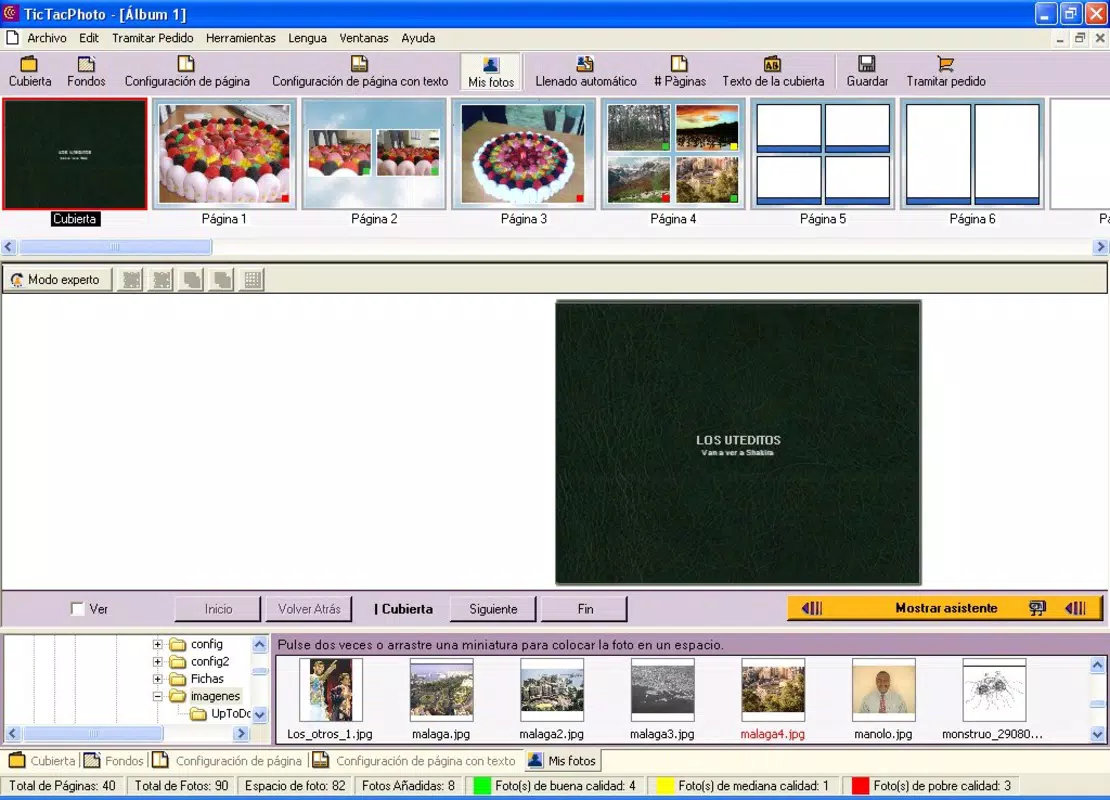Select malaga4.jpg photo thumbnail
Screen dimensions: 1110x800
coord(772,690)
